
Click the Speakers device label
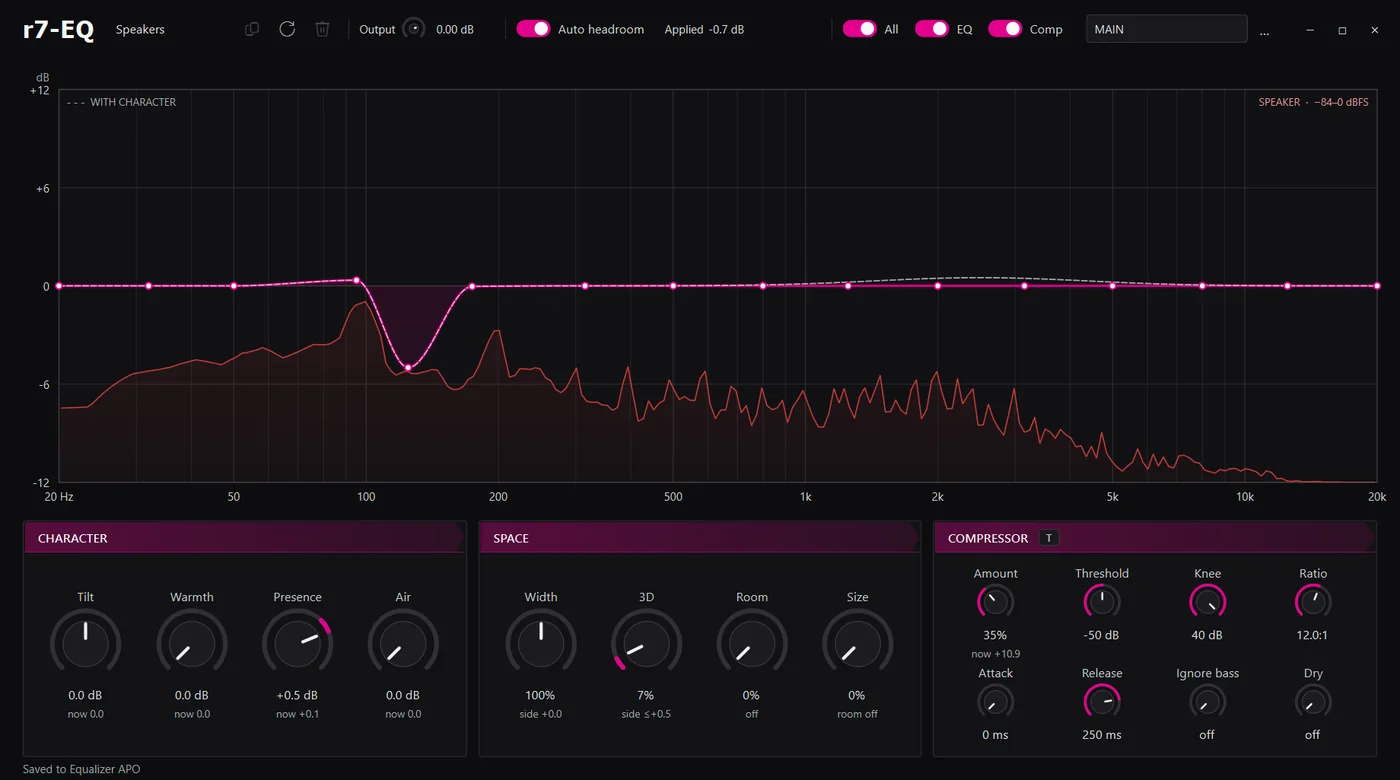(x=140, y=29)
